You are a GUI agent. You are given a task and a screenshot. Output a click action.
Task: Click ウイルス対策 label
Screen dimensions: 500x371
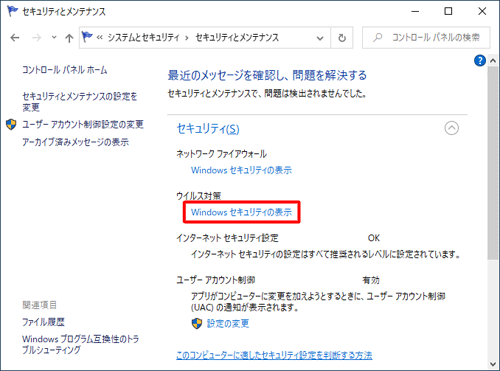click(x=199, y=196)
